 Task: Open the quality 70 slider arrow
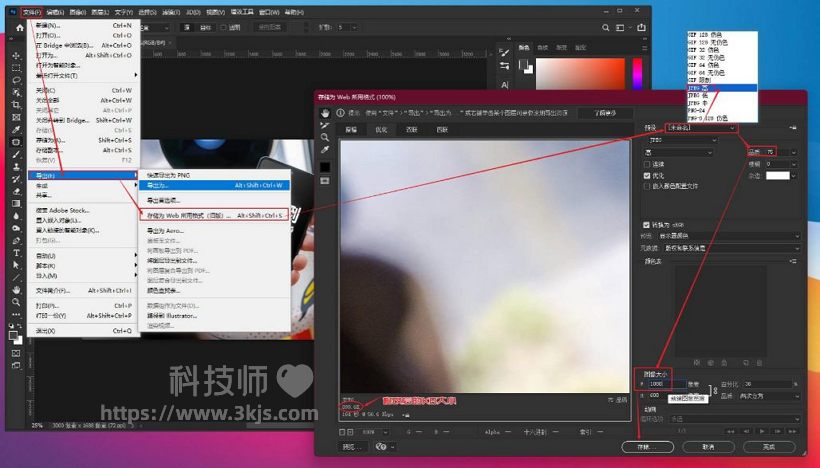point(793,152)
